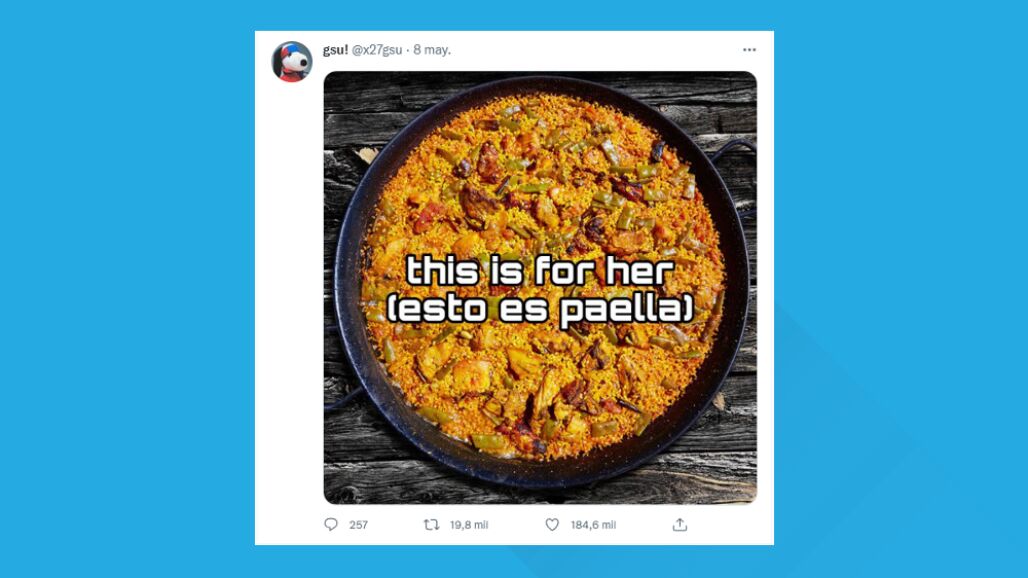Click the share upload icon
The height and width of the screenshot is (578, 1028).
coord(680,524)
